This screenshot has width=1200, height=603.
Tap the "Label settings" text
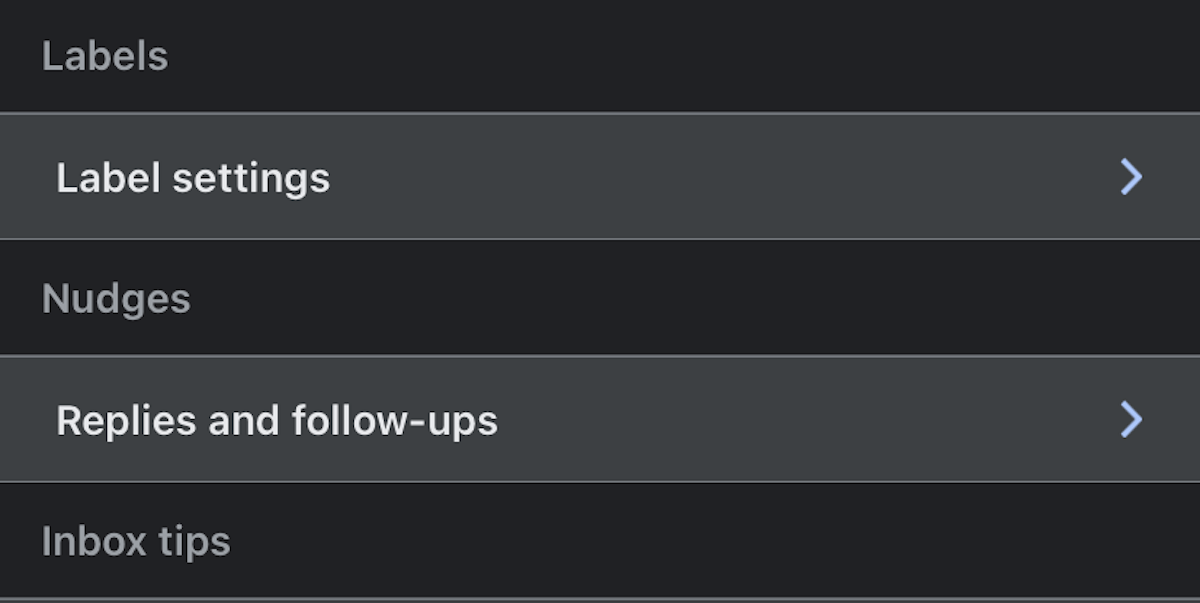[x=193, y=178]
